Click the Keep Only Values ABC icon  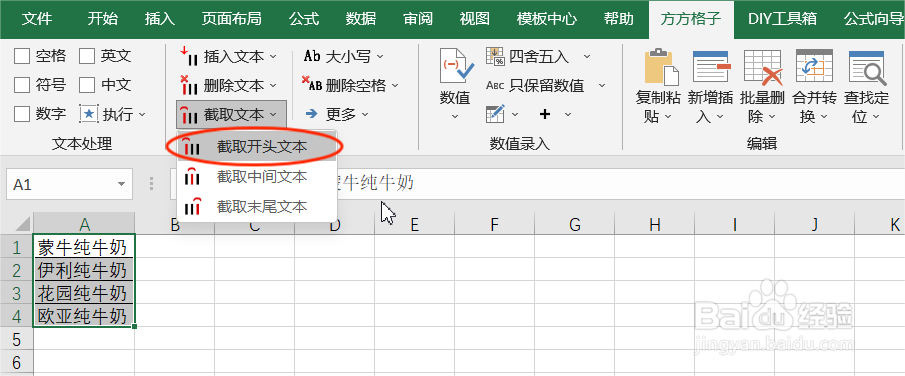coord(495,85)
